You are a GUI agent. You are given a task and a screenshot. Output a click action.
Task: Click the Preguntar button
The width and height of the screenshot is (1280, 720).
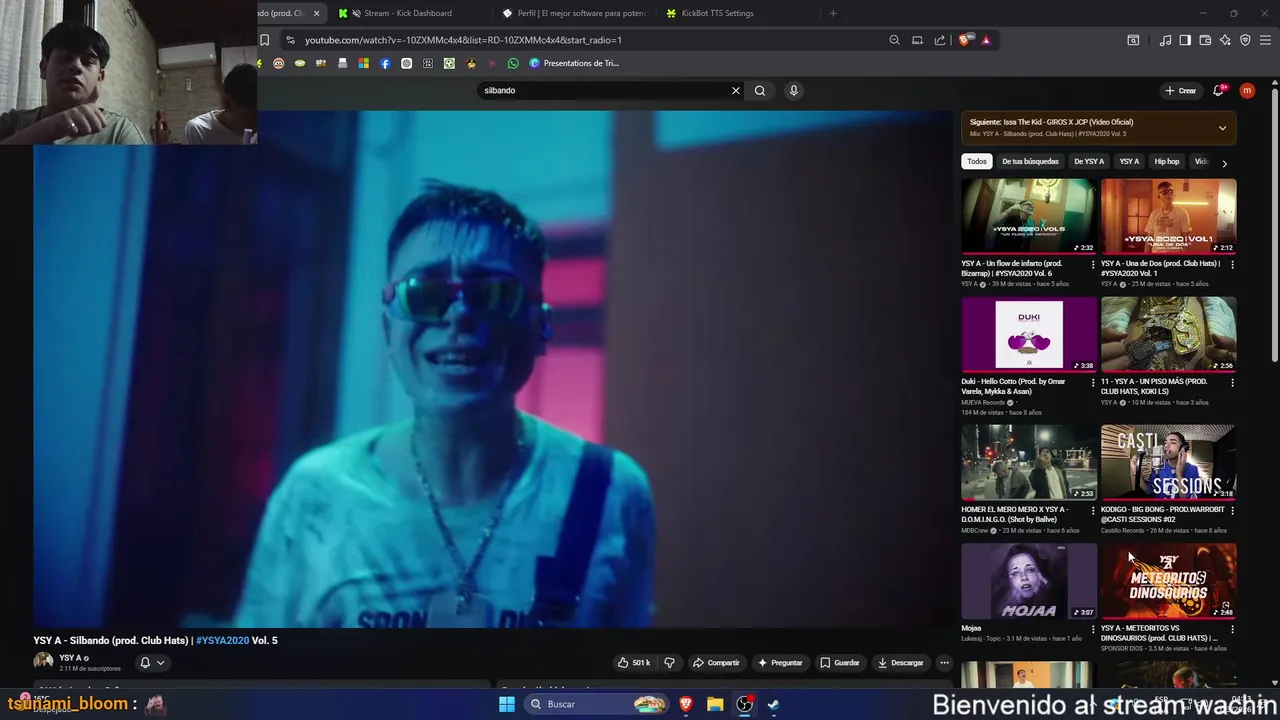point(780,662)
